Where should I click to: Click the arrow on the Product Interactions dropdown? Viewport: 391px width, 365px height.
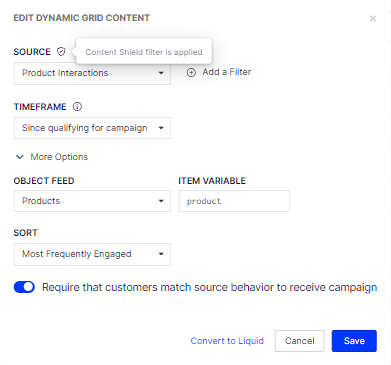pos(161,73)
